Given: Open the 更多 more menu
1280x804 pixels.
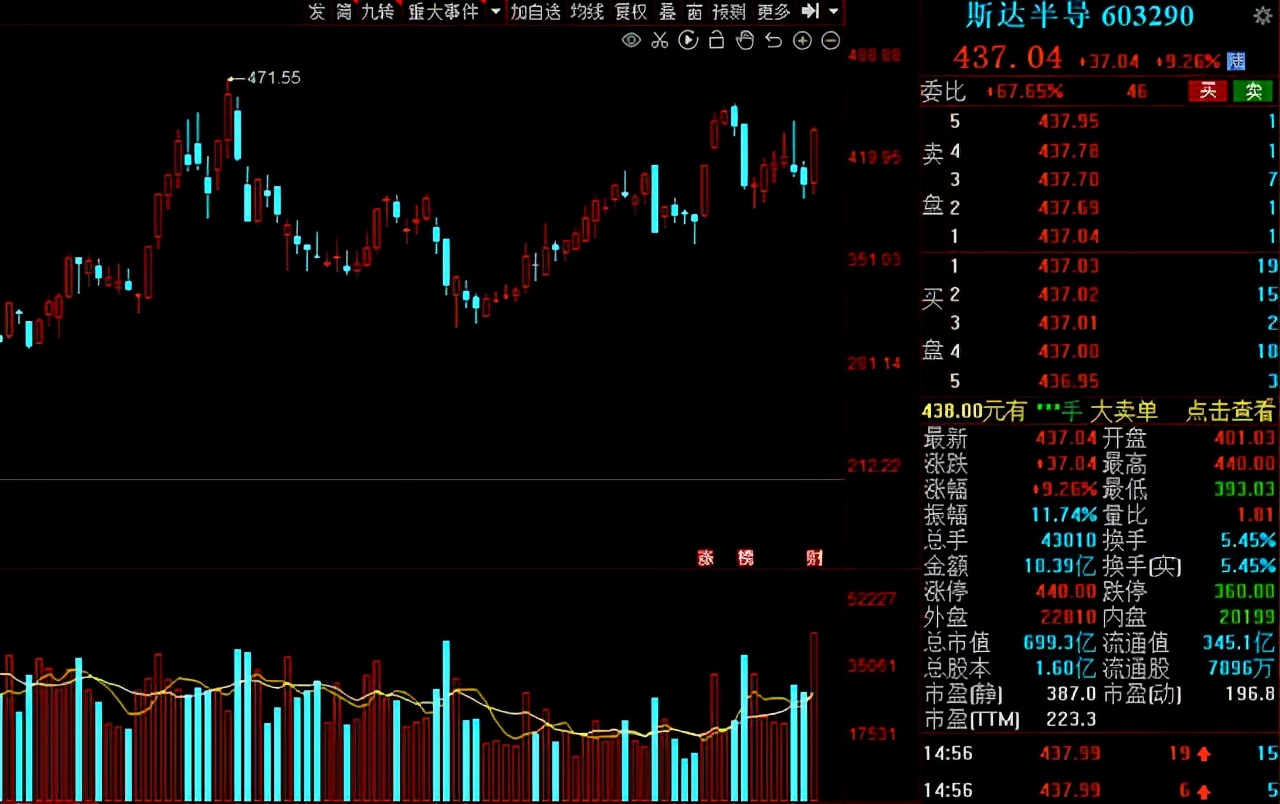Looking at the screenshot, I should (x=774, y=11).
